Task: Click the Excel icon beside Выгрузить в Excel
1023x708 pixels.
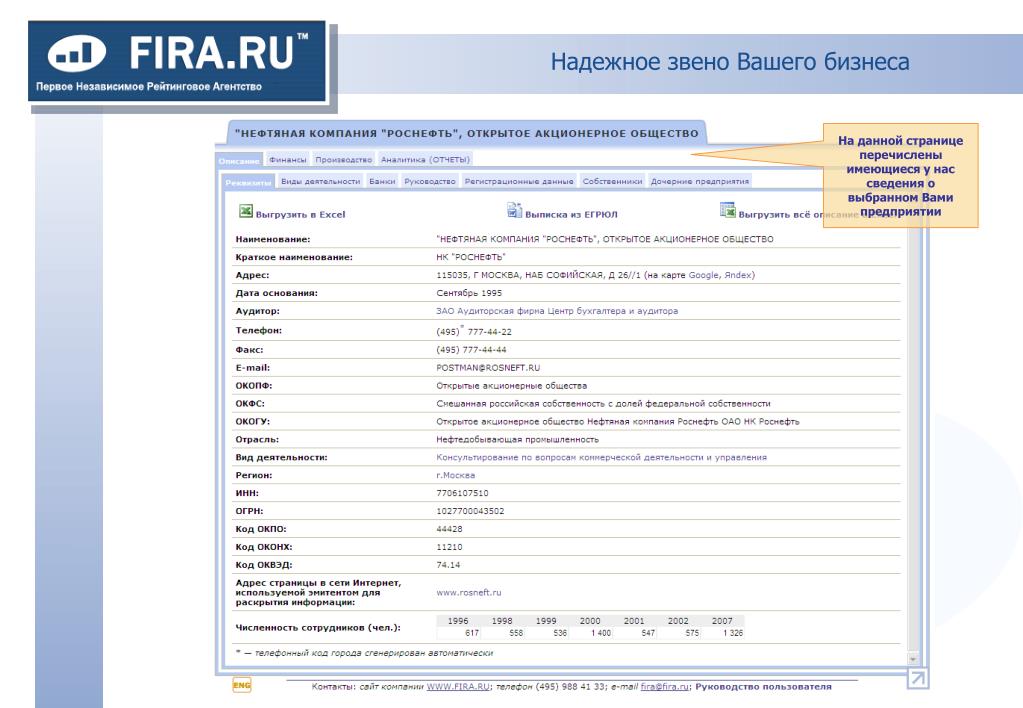Action: (245, 211)
